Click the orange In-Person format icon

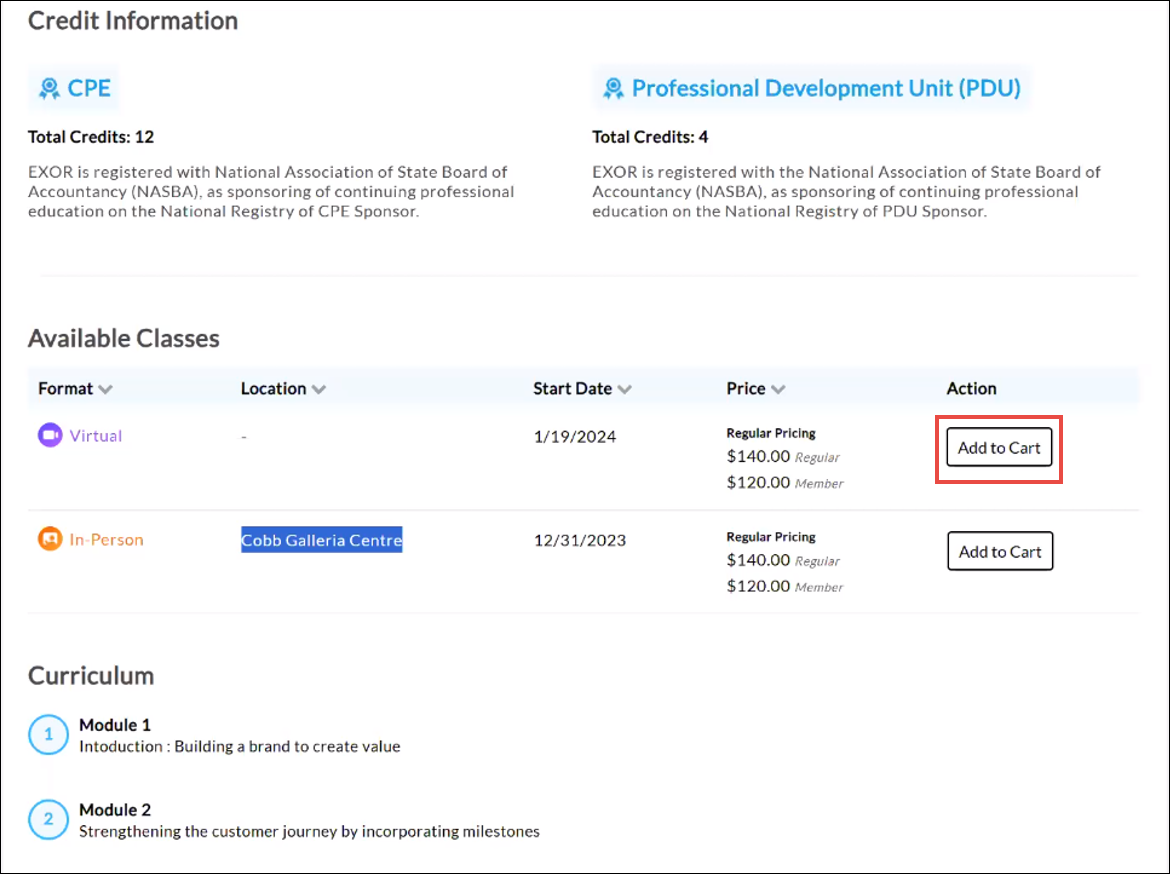(50, 540)
